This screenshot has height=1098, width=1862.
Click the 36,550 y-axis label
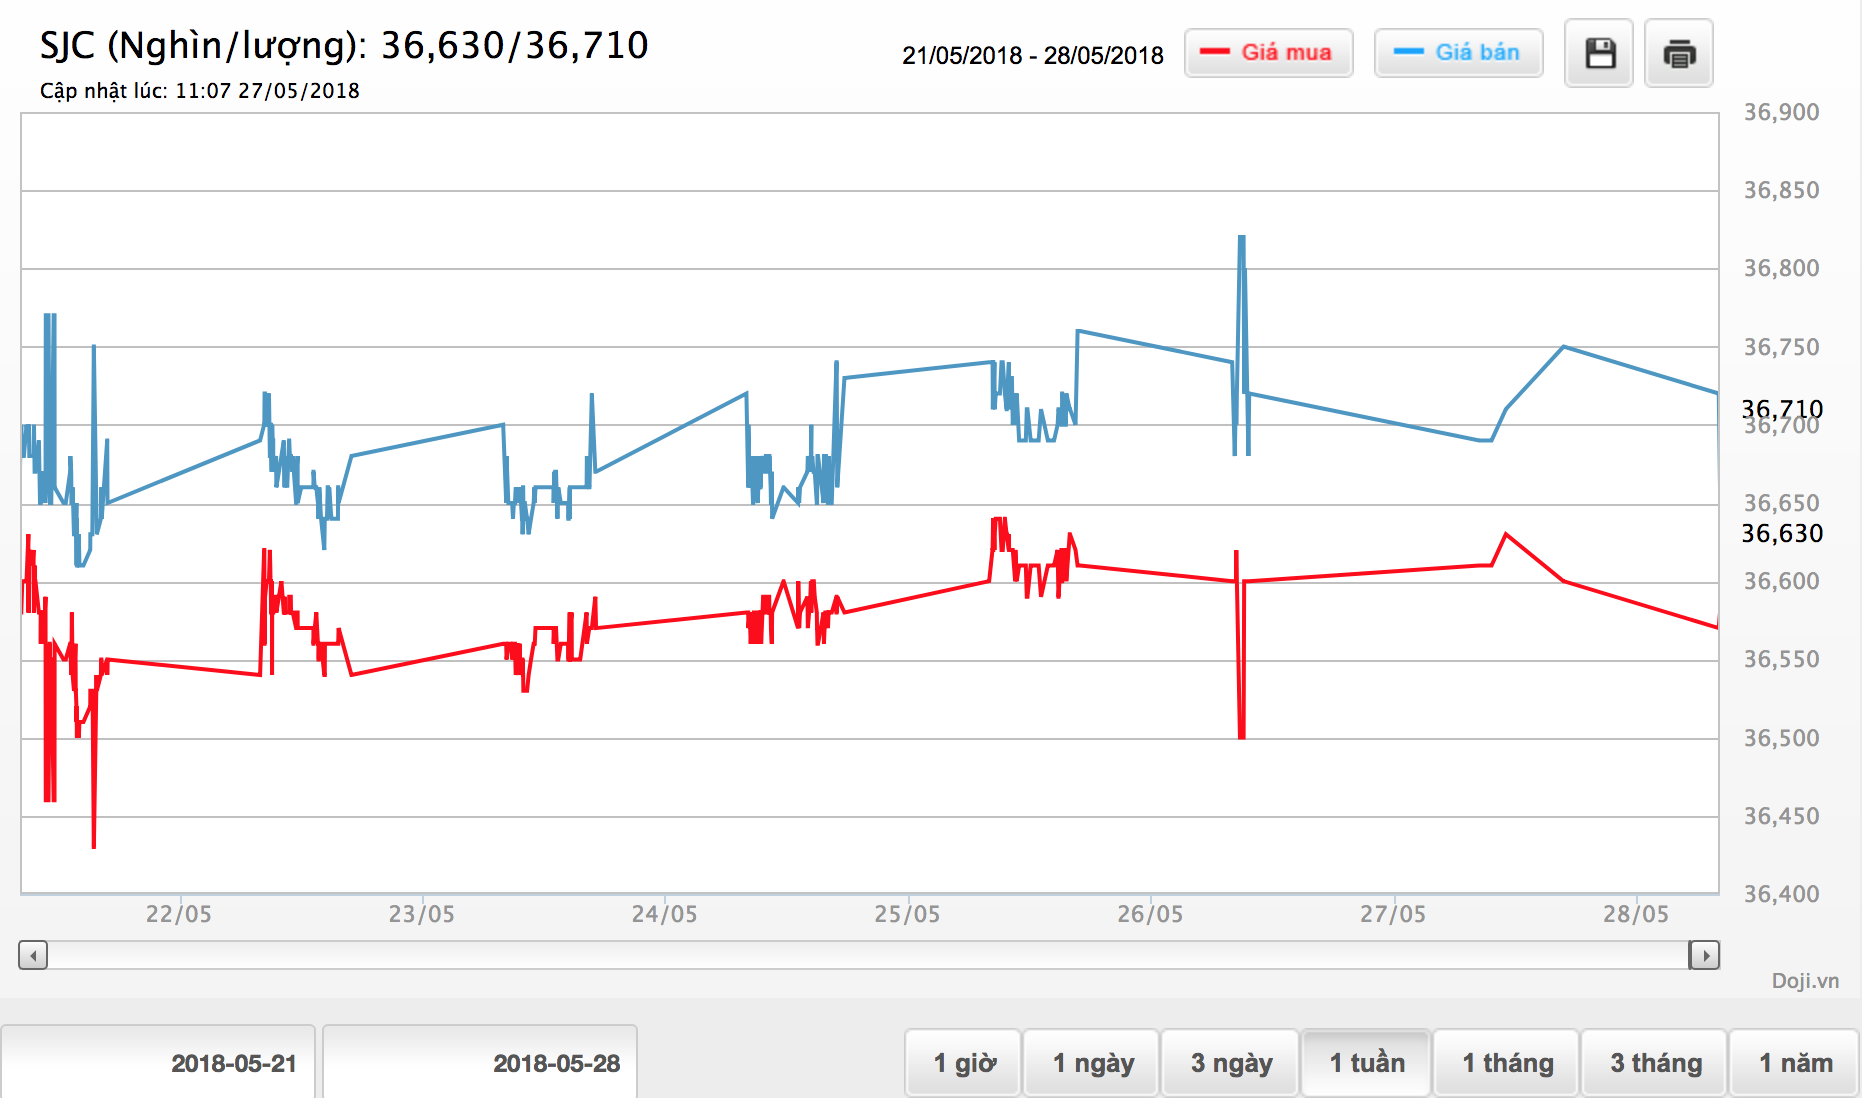pyautogui.click(x=1782, y=659)
